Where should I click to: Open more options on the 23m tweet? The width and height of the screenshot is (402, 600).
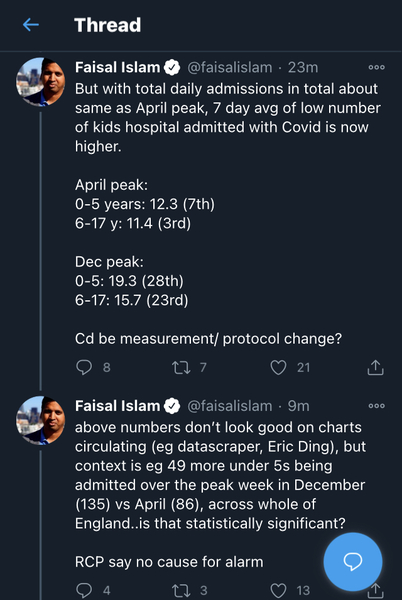tap(376, 67)
